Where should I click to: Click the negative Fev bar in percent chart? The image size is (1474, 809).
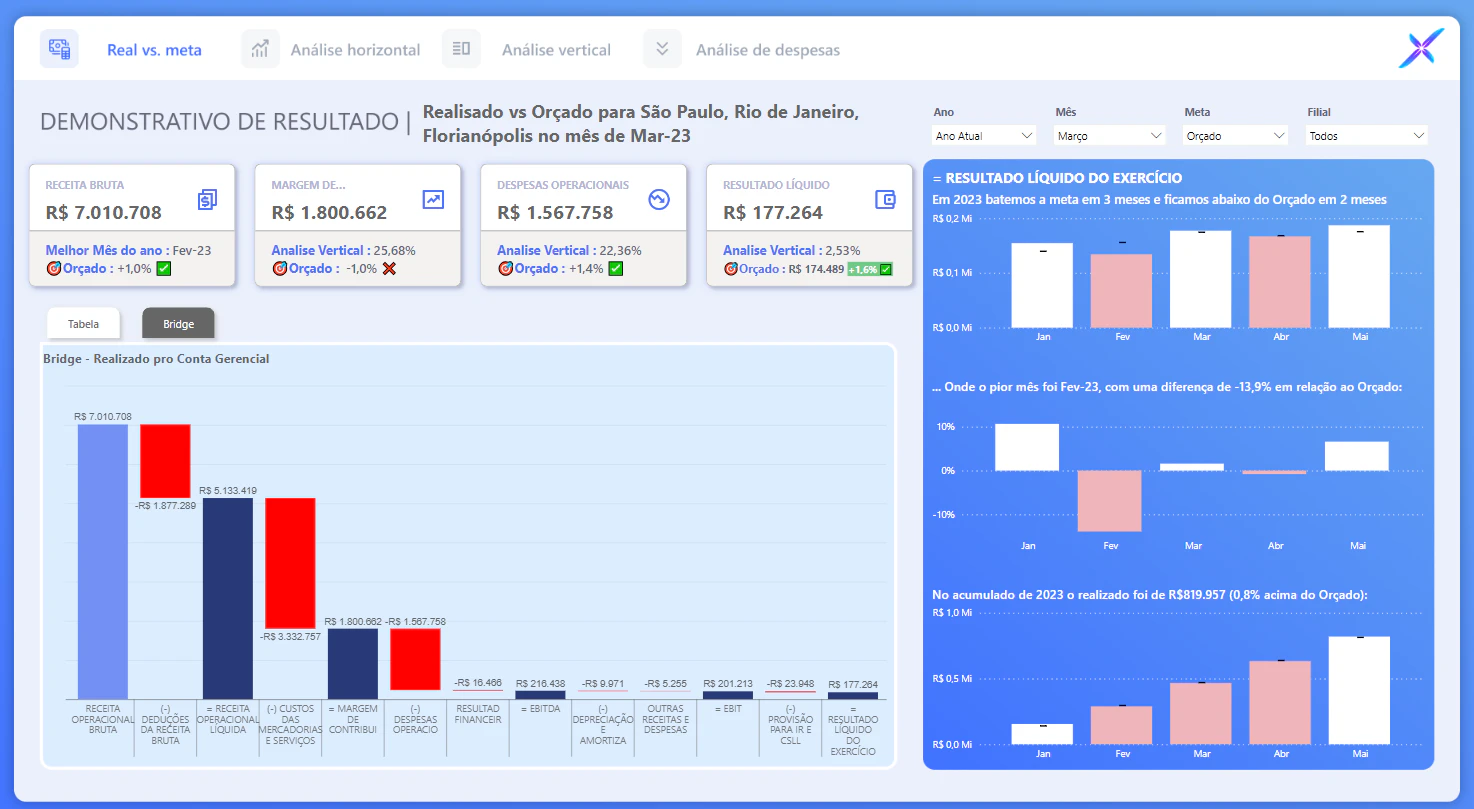pyautogui.click(x=1110, y=501)
